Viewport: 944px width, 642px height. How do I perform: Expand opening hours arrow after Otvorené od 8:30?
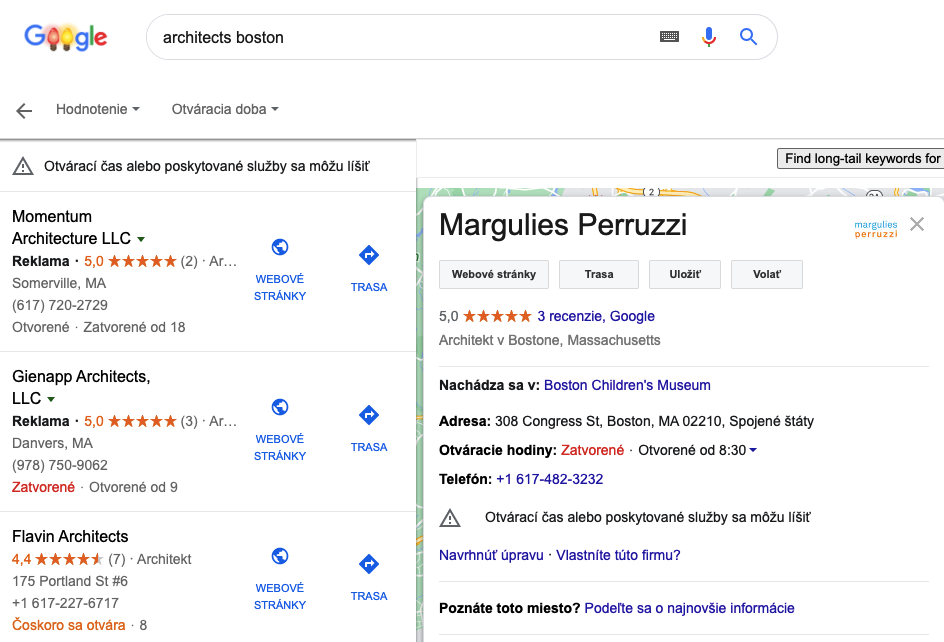point(753,450)
